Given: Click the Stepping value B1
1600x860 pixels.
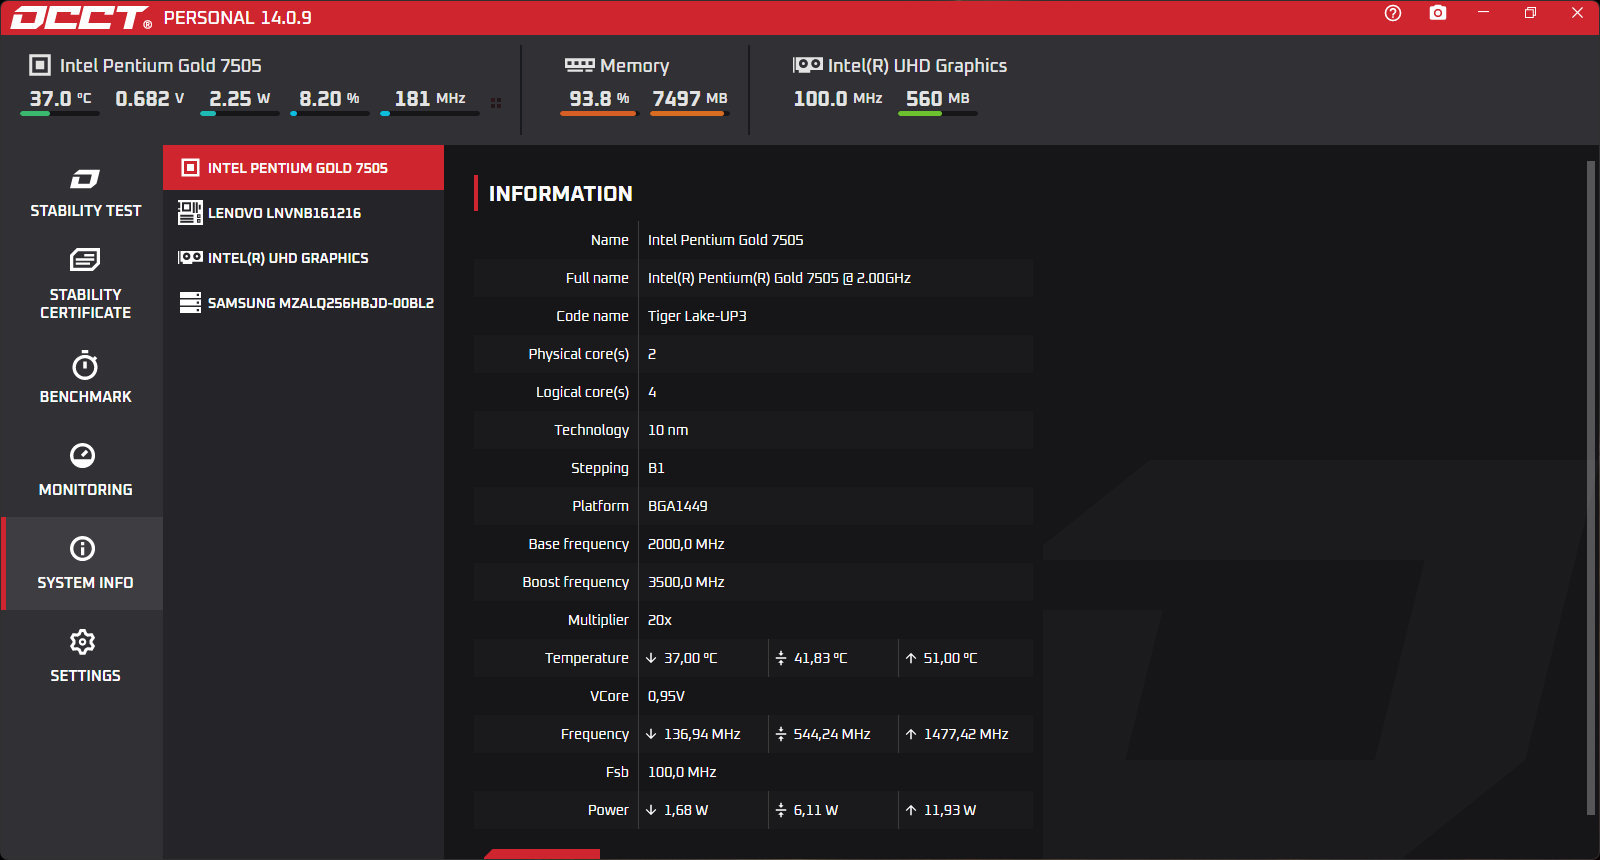Looking at the screenshot, I should coord(656,468).
